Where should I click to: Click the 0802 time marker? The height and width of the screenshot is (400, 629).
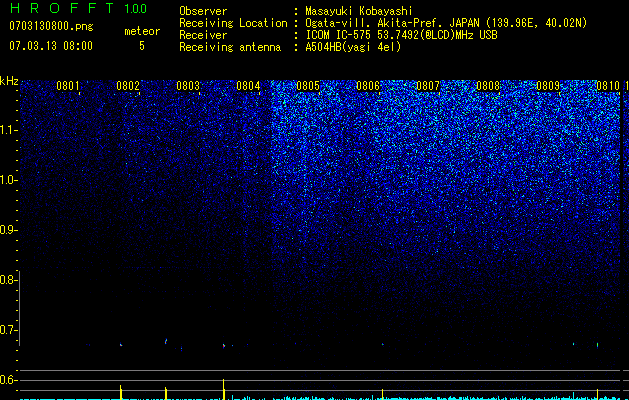pyautogui.click(x=128, y=86)
